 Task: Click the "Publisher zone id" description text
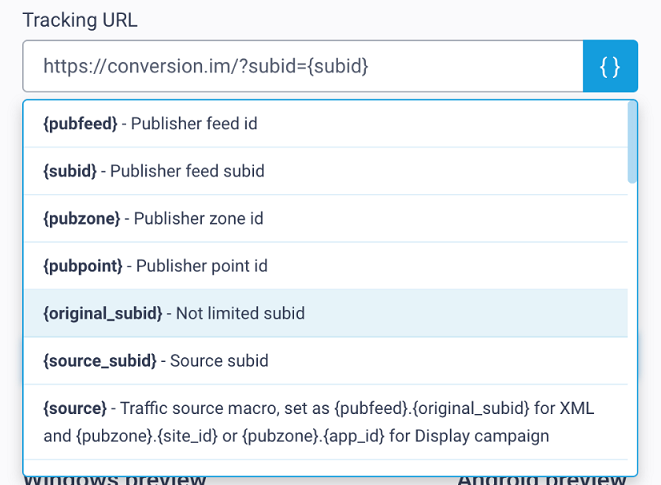pos(199,218)
